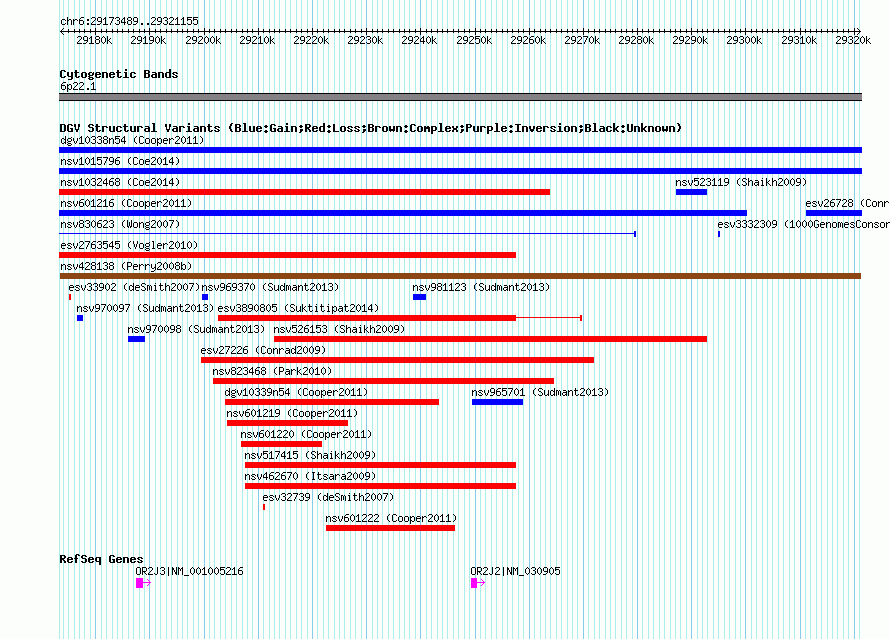890x639 pixels.
Task: Open the esv3890805 (Suktitipat2014) label
Action: click(x=298, y=308)
